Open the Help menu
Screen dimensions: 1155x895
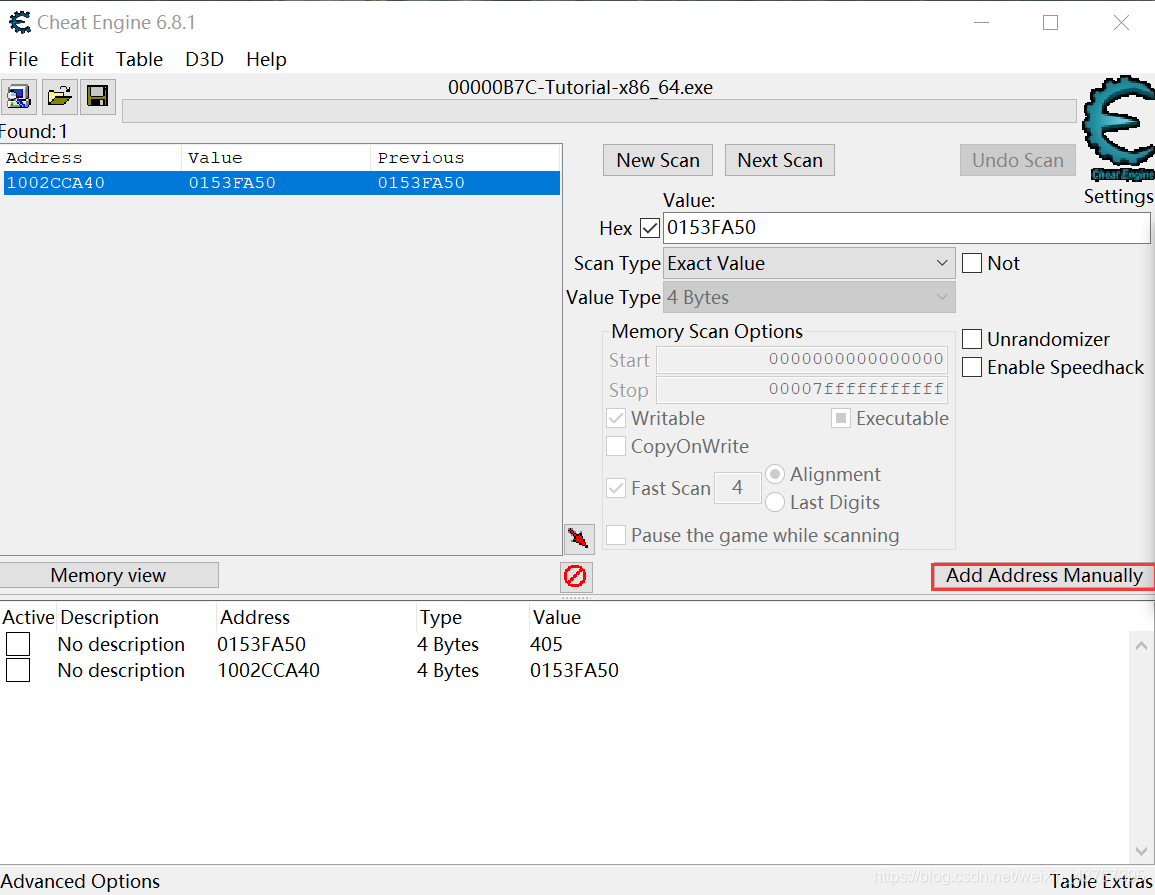266,59
